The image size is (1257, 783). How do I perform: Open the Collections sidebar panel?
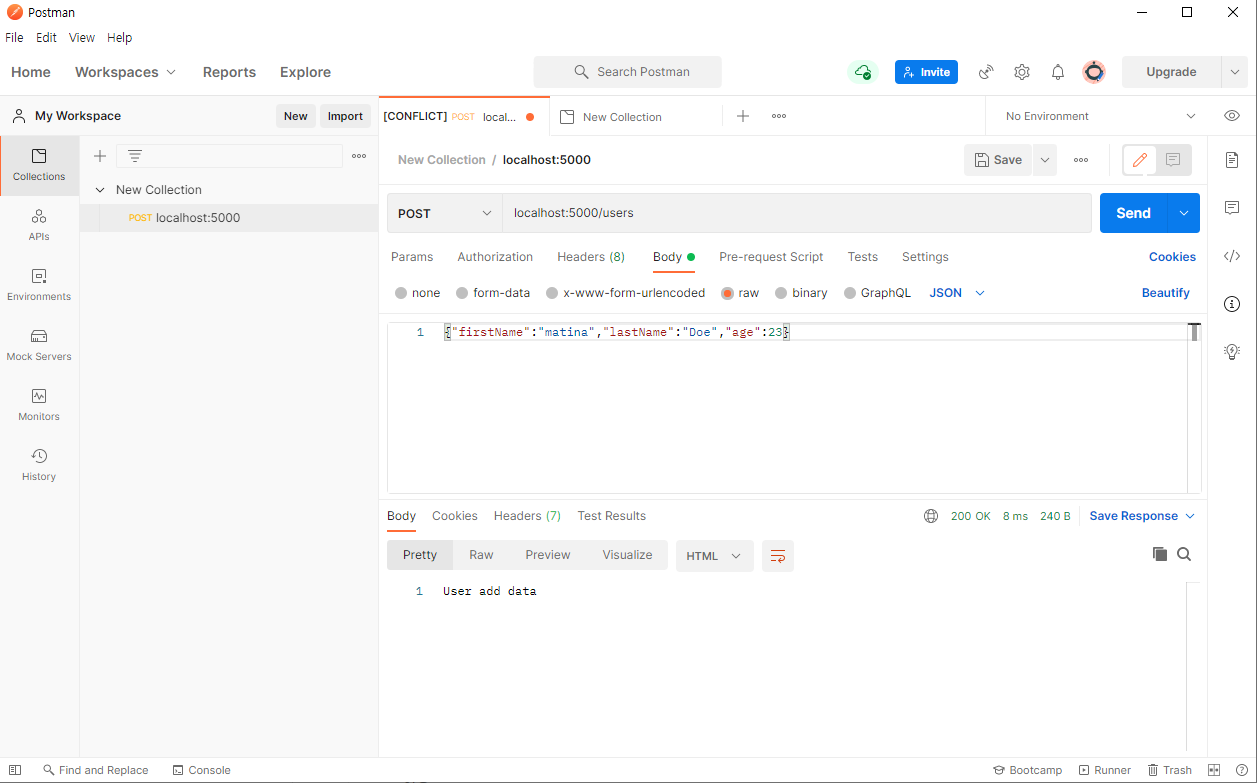pos(39,165)
